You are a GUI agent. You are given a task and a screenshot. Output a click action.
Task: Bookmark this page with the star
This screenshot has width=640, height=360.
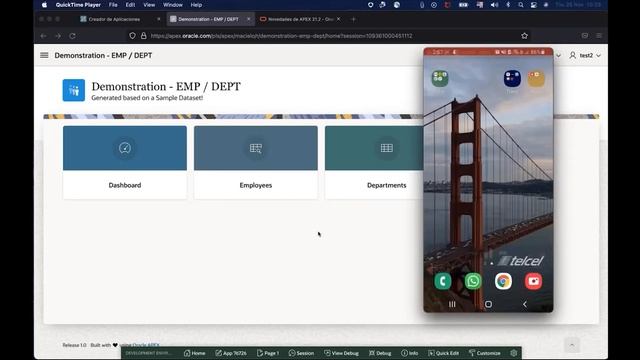click(524, 36)
